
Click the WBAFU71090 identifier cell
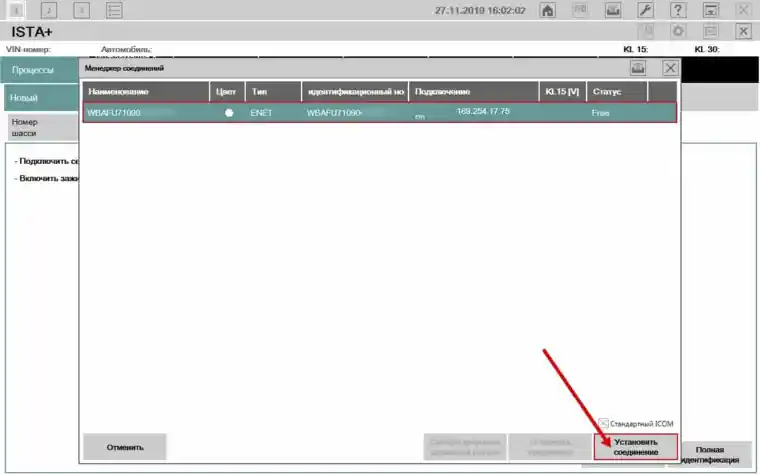pos(334,113)
